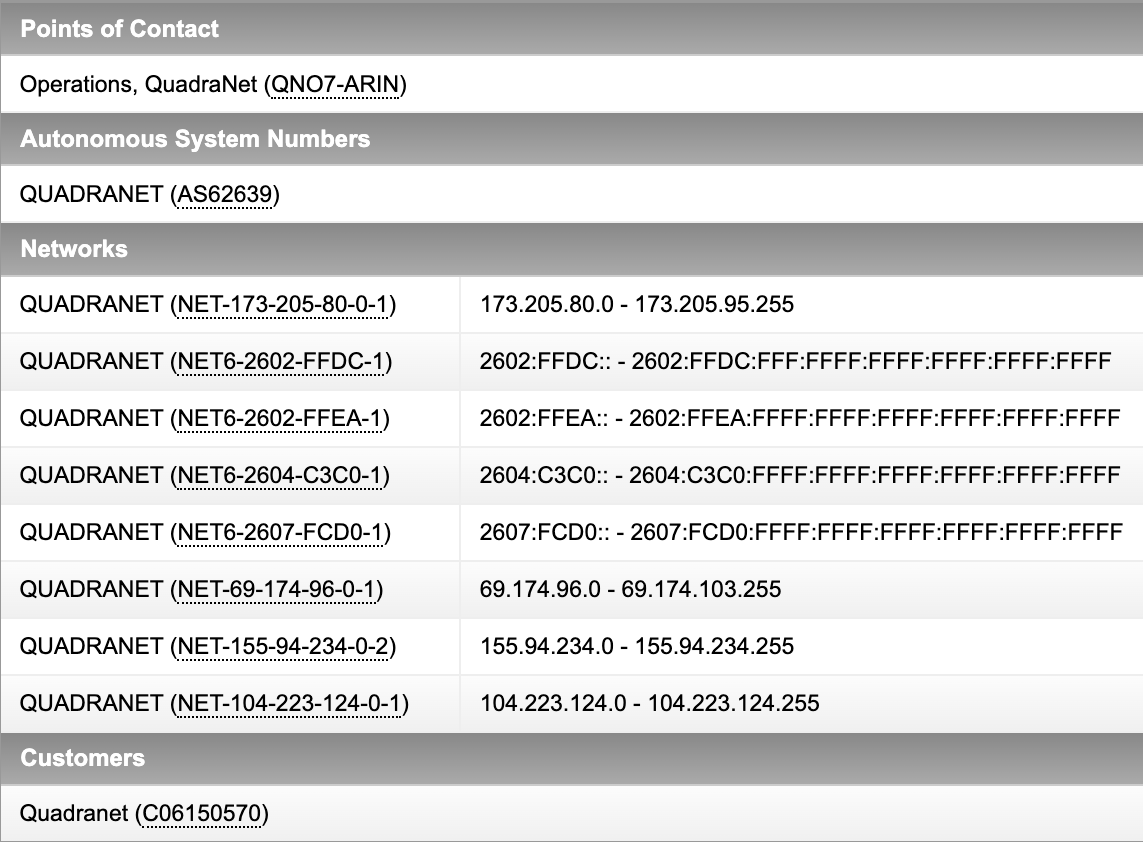The height and width of the screenshot is (842, 1143).
Task: Open the NET6-2602-FFEA-1 network link
Action: [280, 418]
